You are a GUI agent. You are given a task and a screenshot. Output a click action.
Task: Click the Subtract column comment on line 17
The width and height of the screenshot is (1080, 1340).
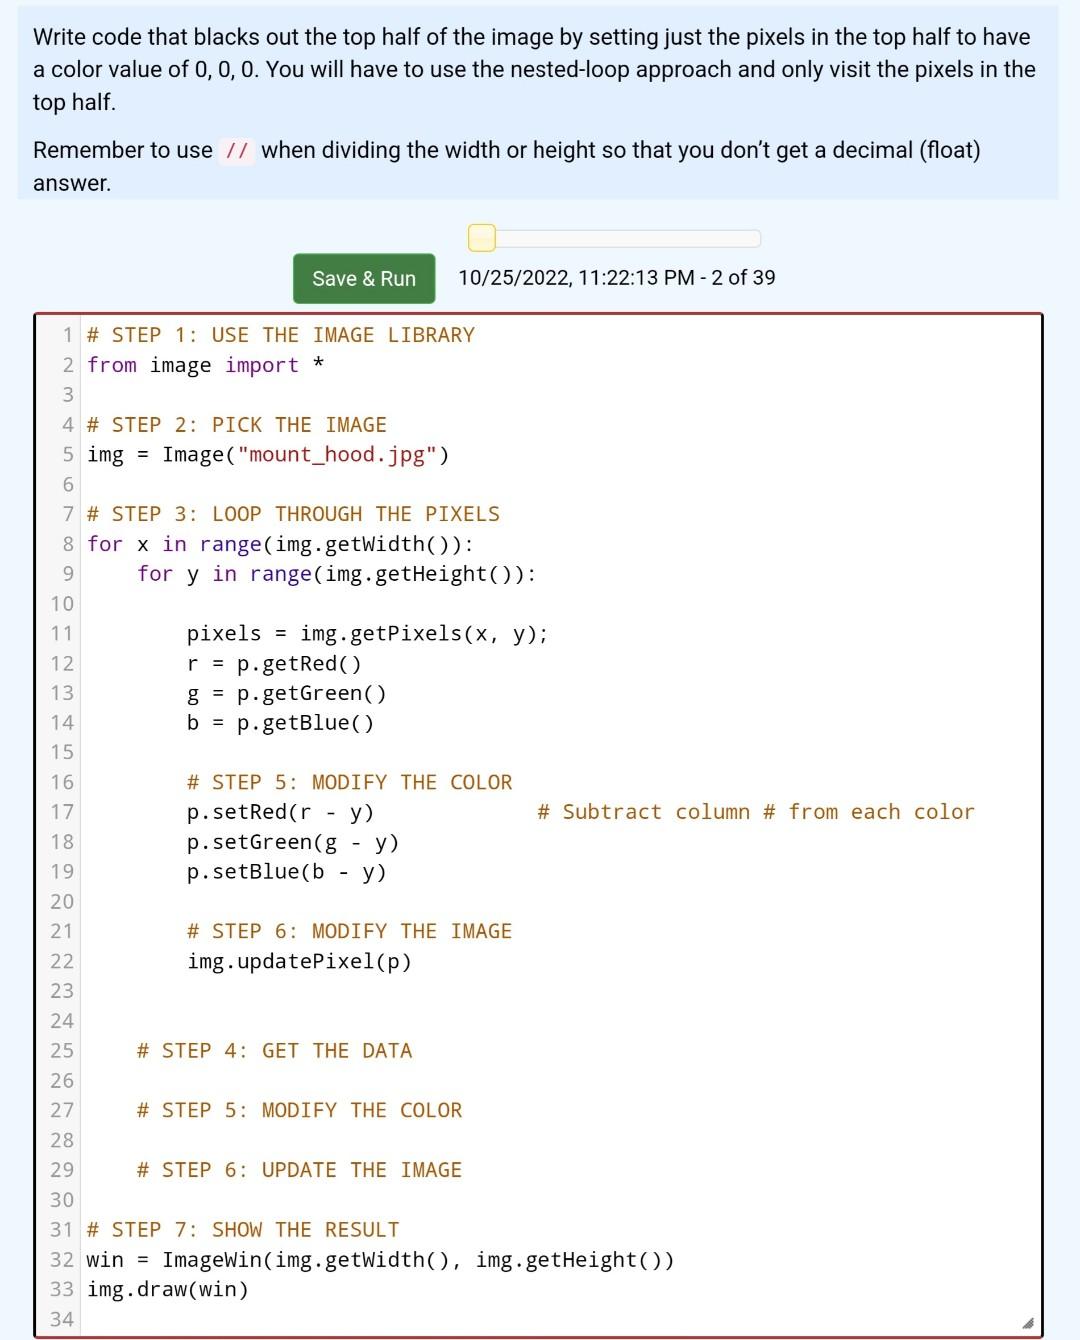coord(755,812)
